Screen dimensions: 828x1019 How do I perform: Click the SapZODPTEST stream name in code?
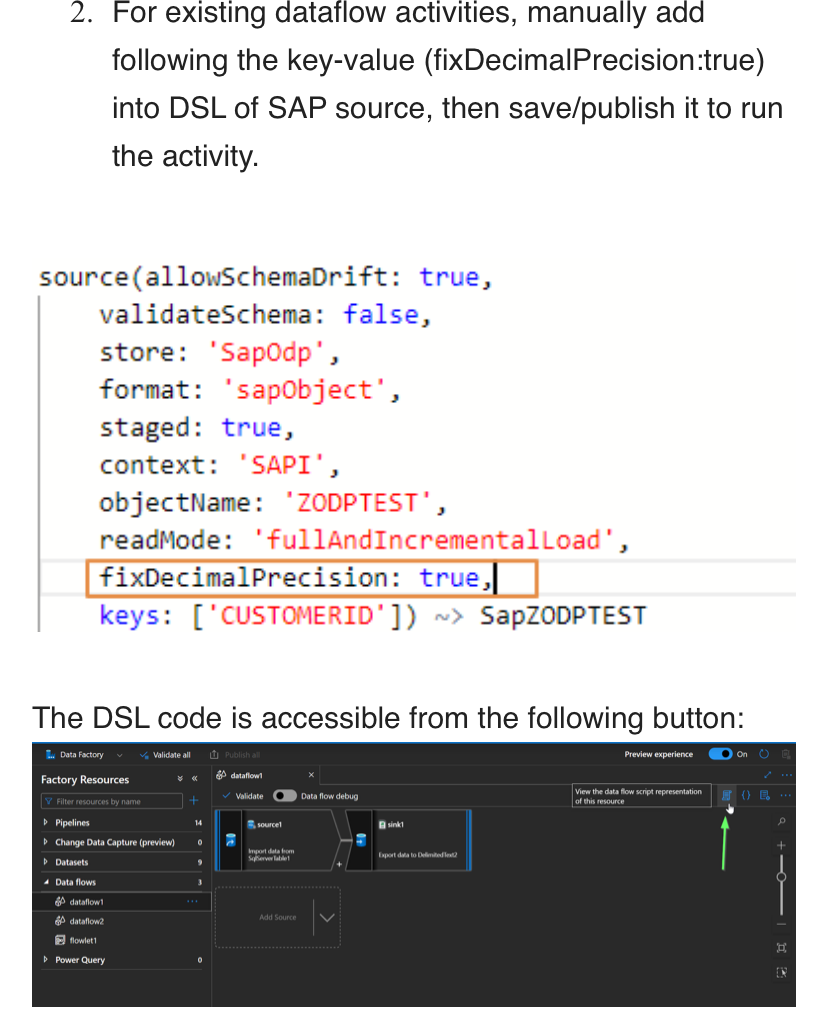click(563, 615)
